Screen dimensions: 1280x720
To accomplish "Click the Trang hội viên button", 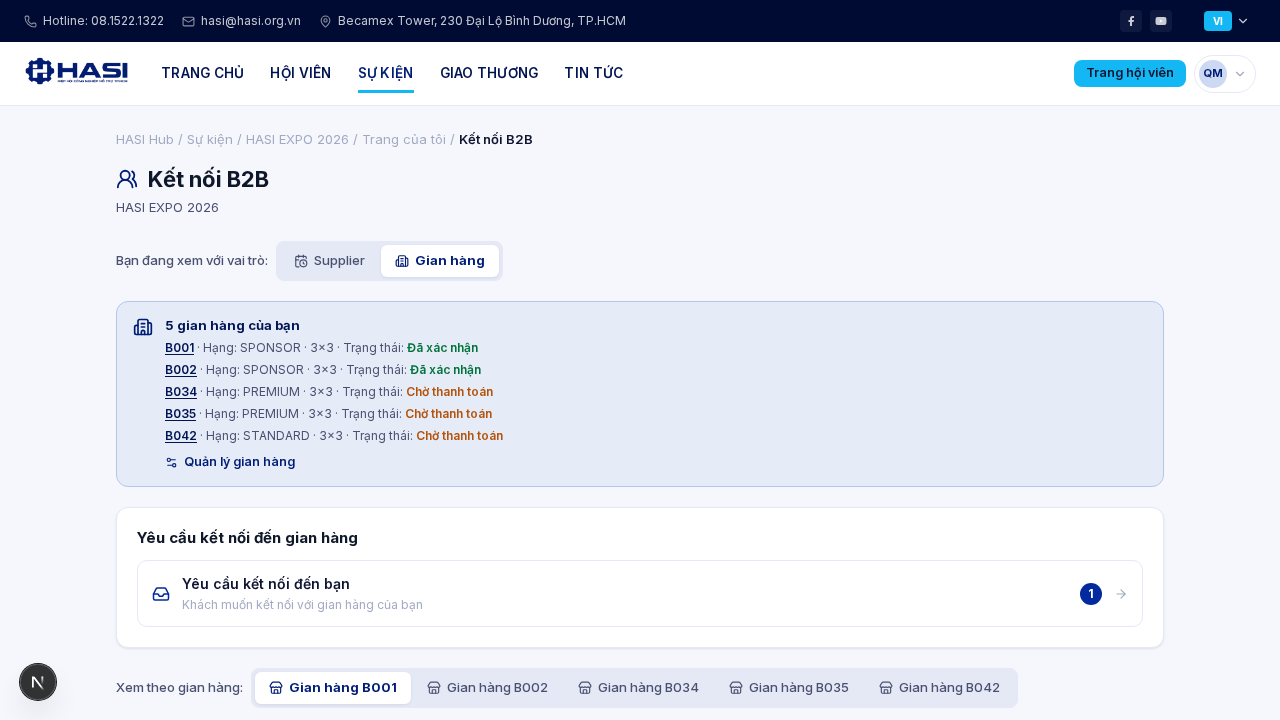I will [1130, 73].
